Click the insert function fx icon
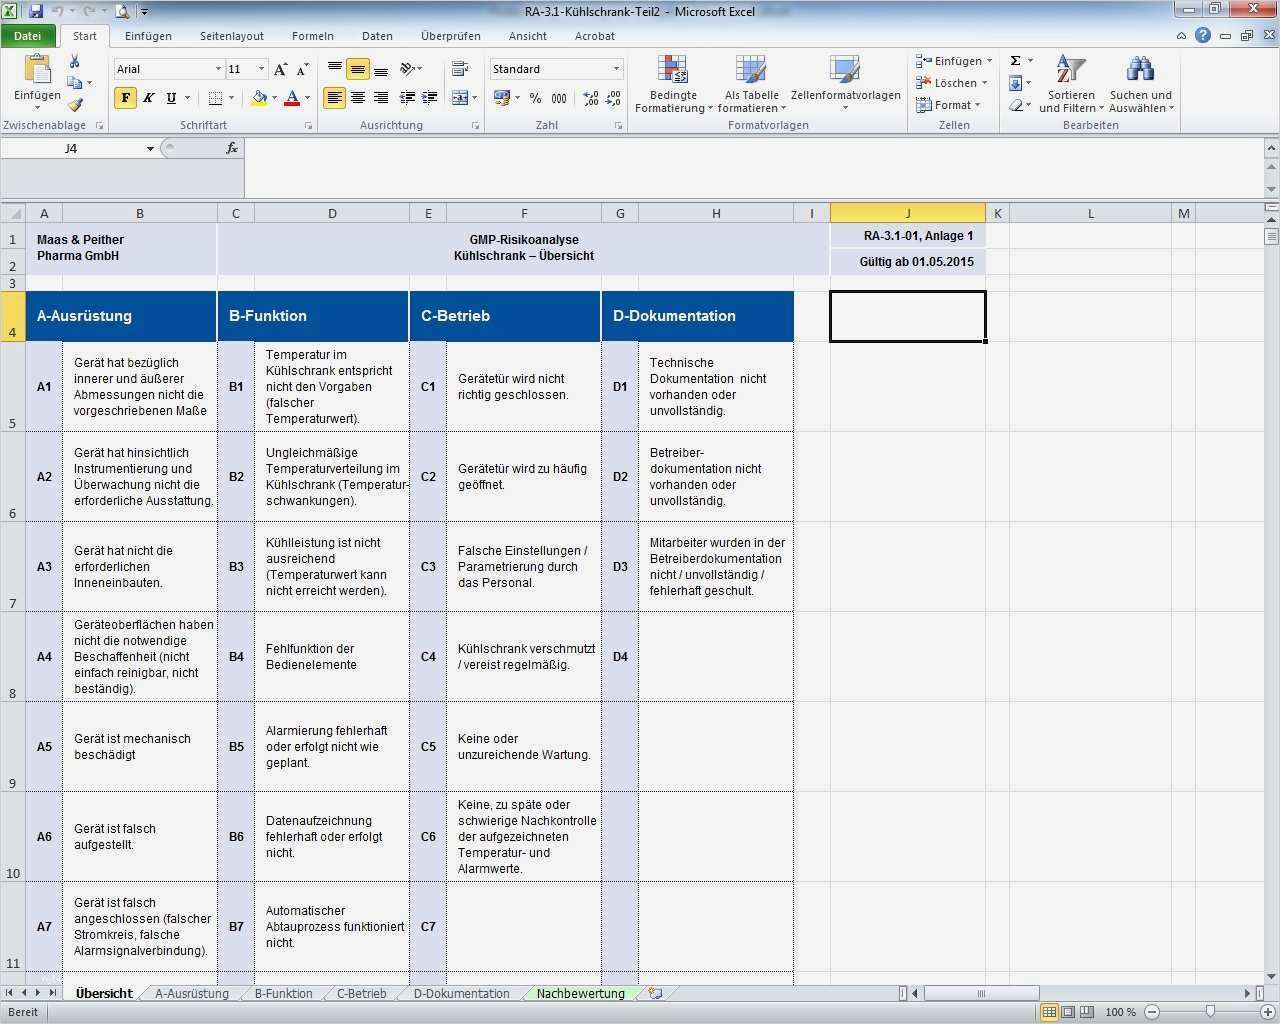1280x1024 pixels. (232, 148)
